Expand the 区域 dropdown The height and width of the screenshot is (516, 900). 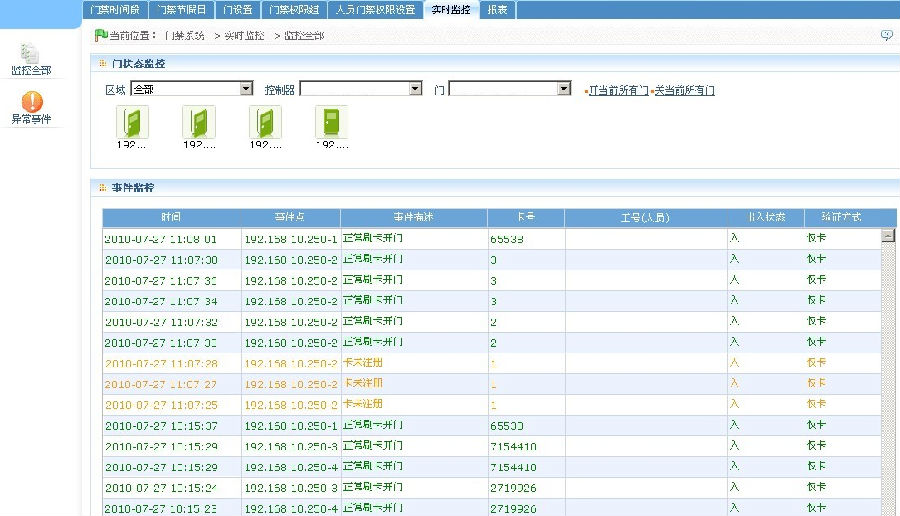[246, 89]
